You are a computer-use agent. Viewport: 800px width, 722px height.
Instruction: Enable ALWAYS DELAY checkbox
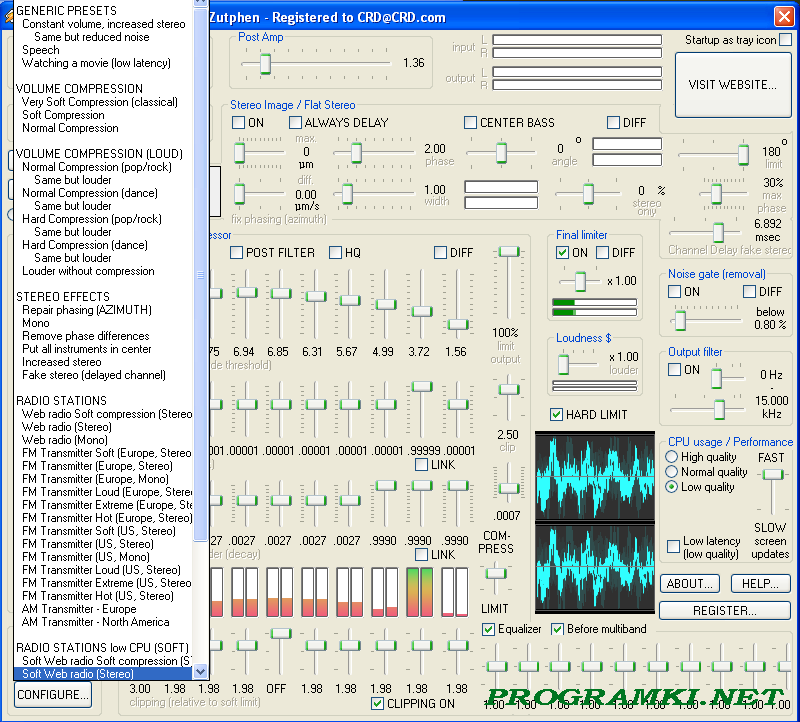296,123
